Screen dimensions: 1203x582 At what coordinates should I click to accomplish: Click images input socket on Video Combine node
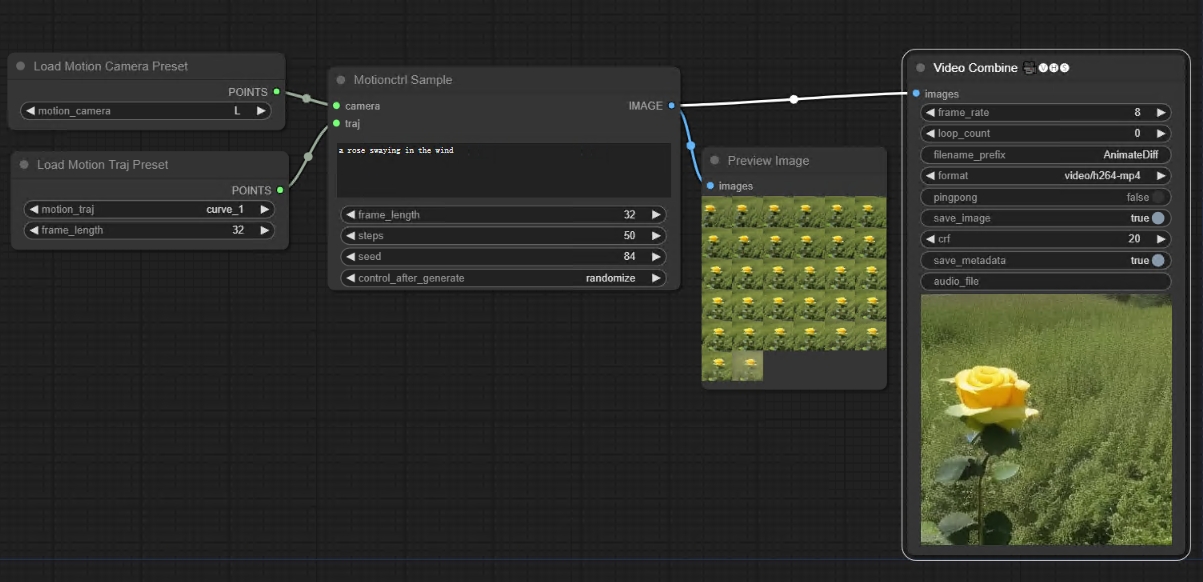916,94
